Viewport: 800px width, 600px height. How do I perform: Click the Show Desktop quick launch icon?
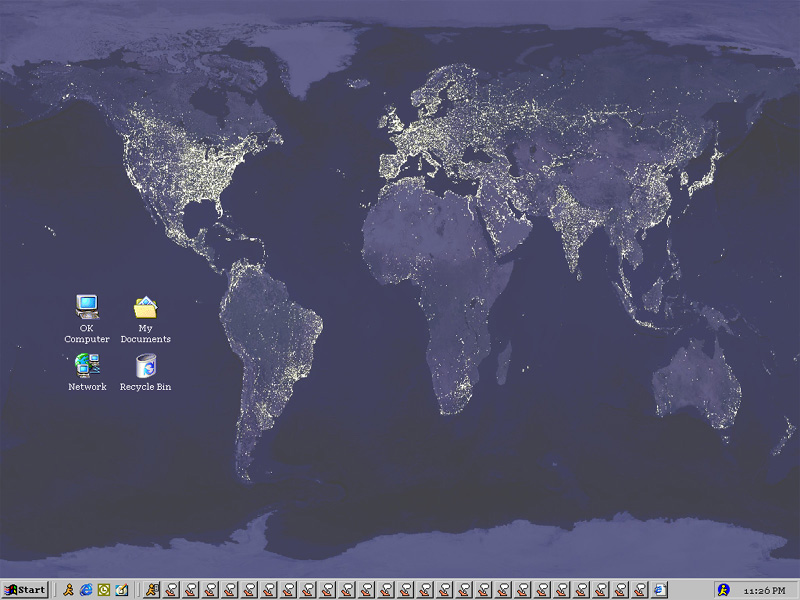point(121,590)
